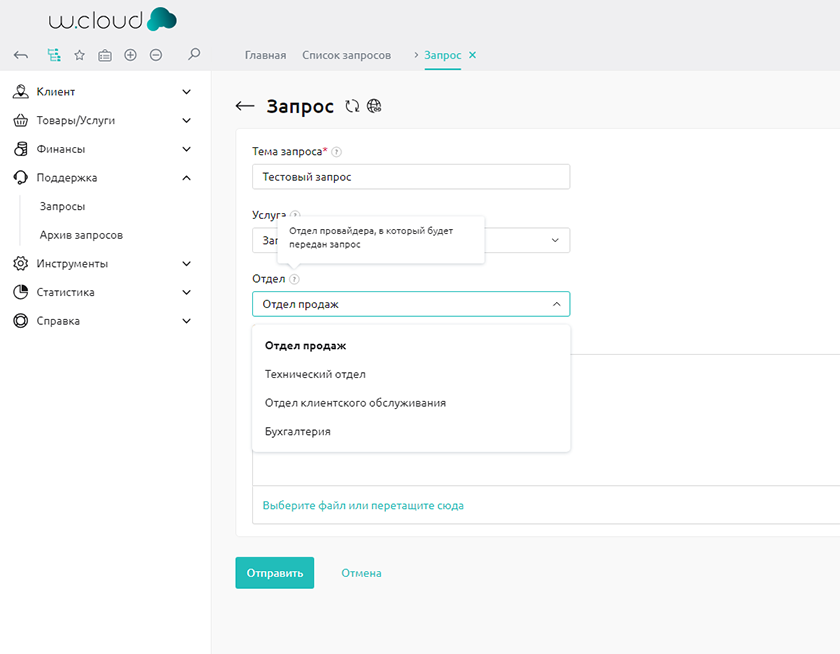Viewport: 840px width, 654px height.
Task: Expand the Финансы sidebar section
Action: [186, 149]
